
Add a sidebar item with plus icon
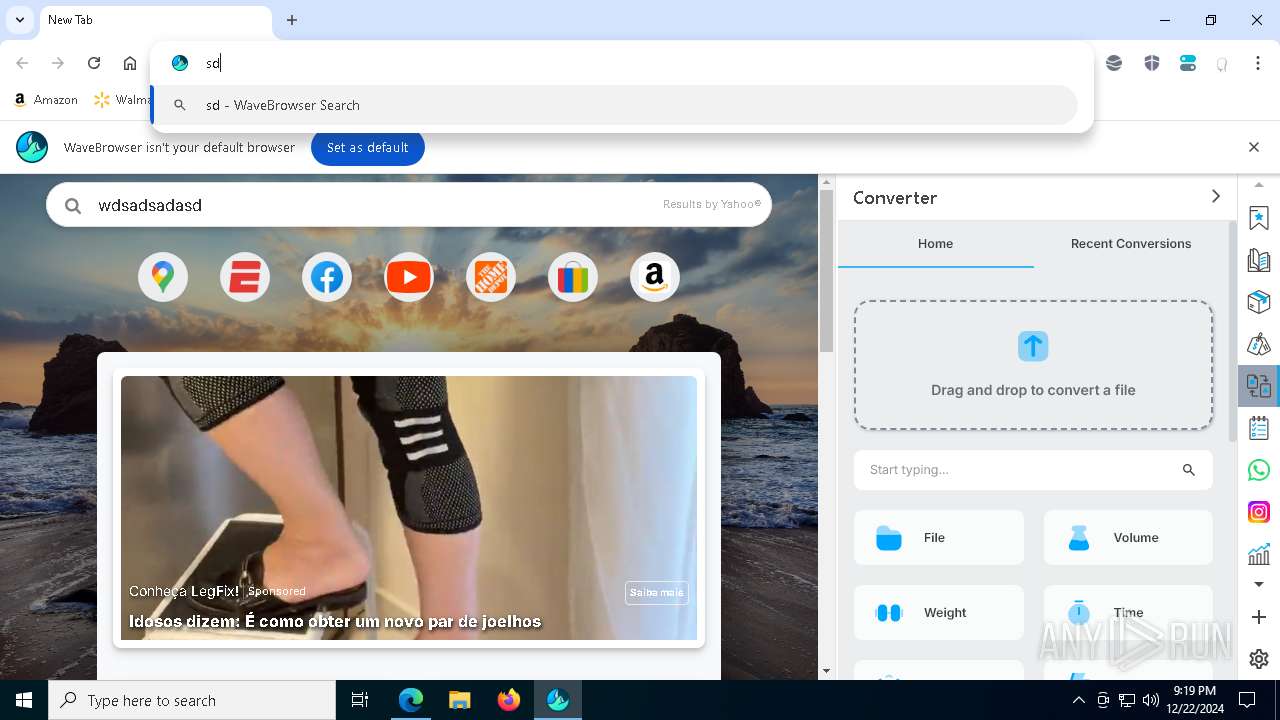click(1259, 618)
